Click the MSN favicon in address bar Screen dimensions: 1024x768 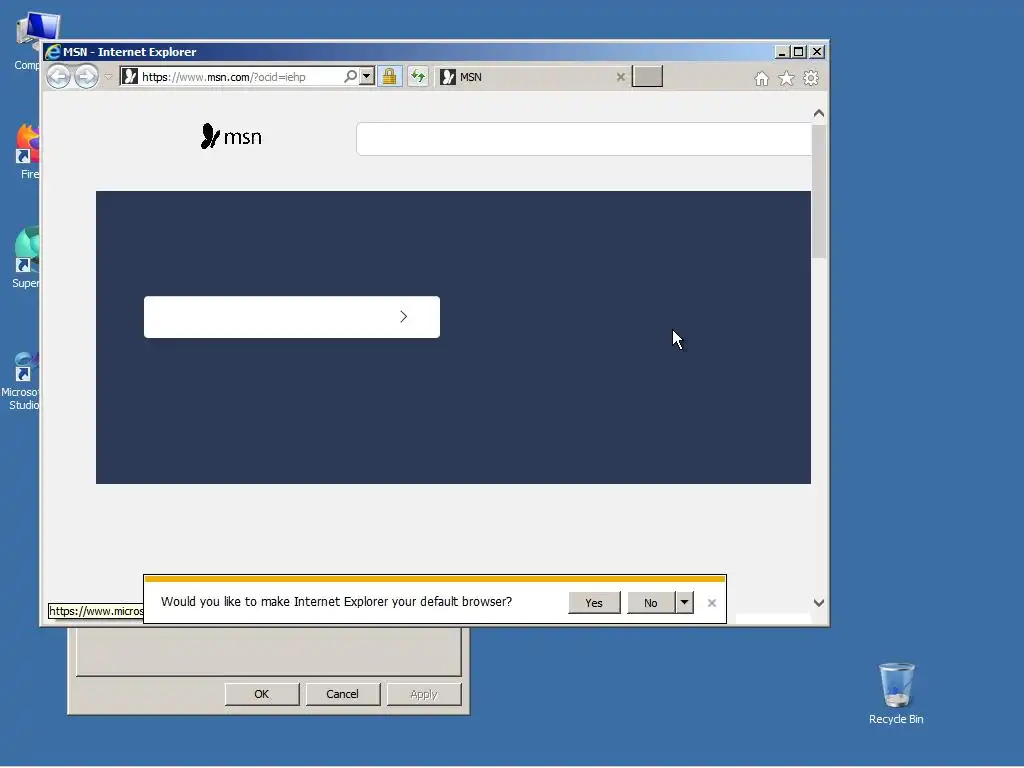[x=130, y=76]
